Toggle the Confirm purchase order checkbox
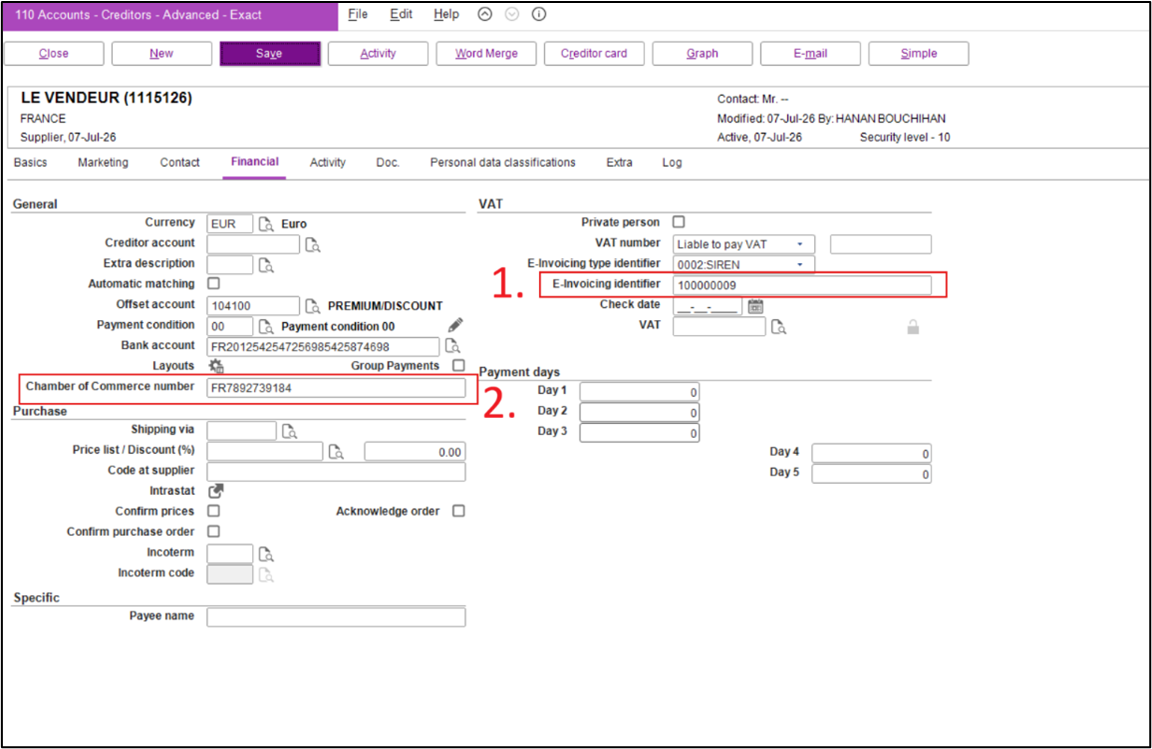 [214, 531]
